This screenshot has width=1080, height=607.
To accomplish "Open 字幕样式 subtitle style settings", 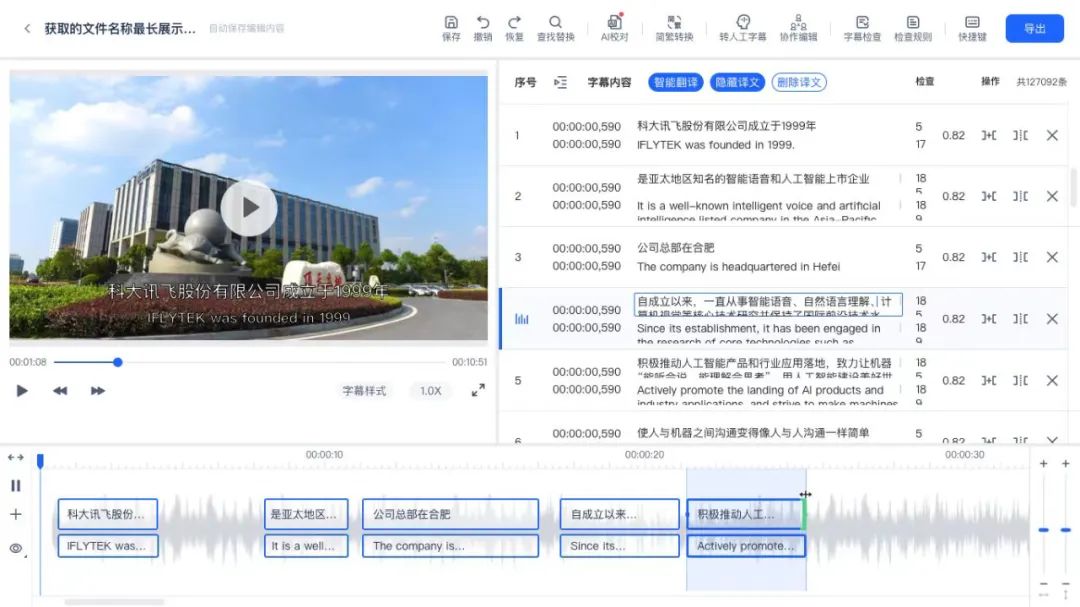I will 364,391.
